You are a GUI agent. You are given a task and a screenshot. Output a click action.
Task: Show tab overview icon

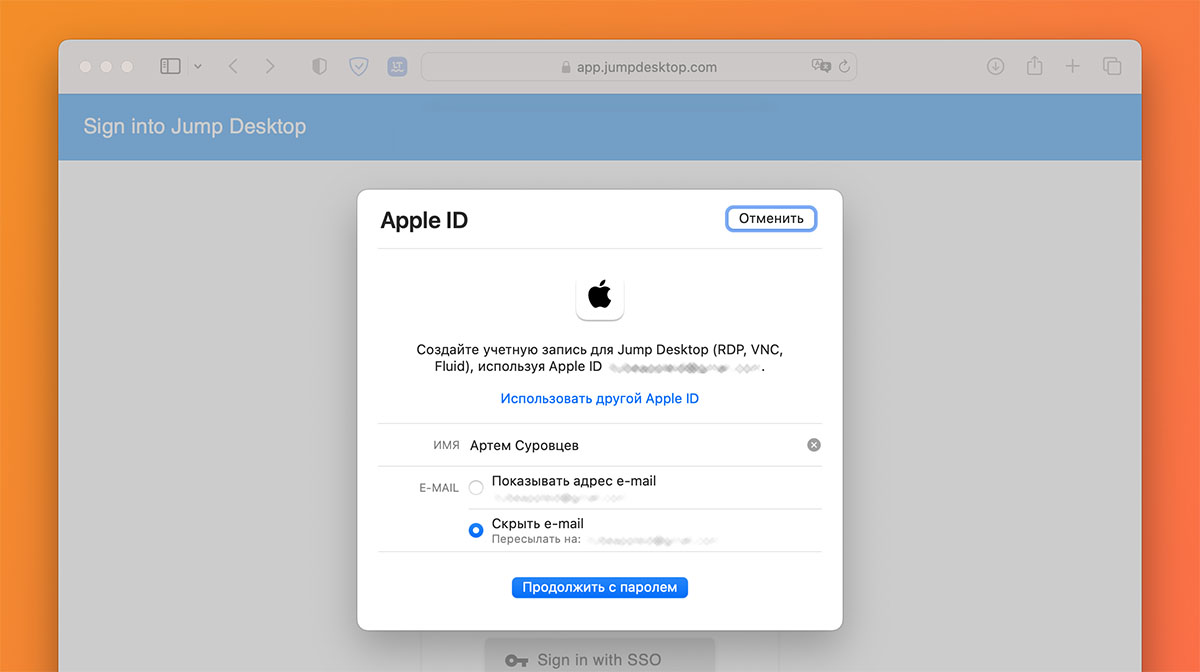click(x=1111, y=66)
